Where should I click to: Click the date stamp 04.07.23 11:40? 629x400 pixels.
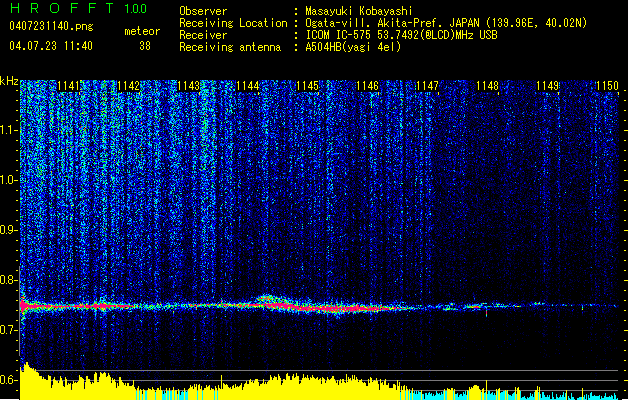click(x=51, y=46)
